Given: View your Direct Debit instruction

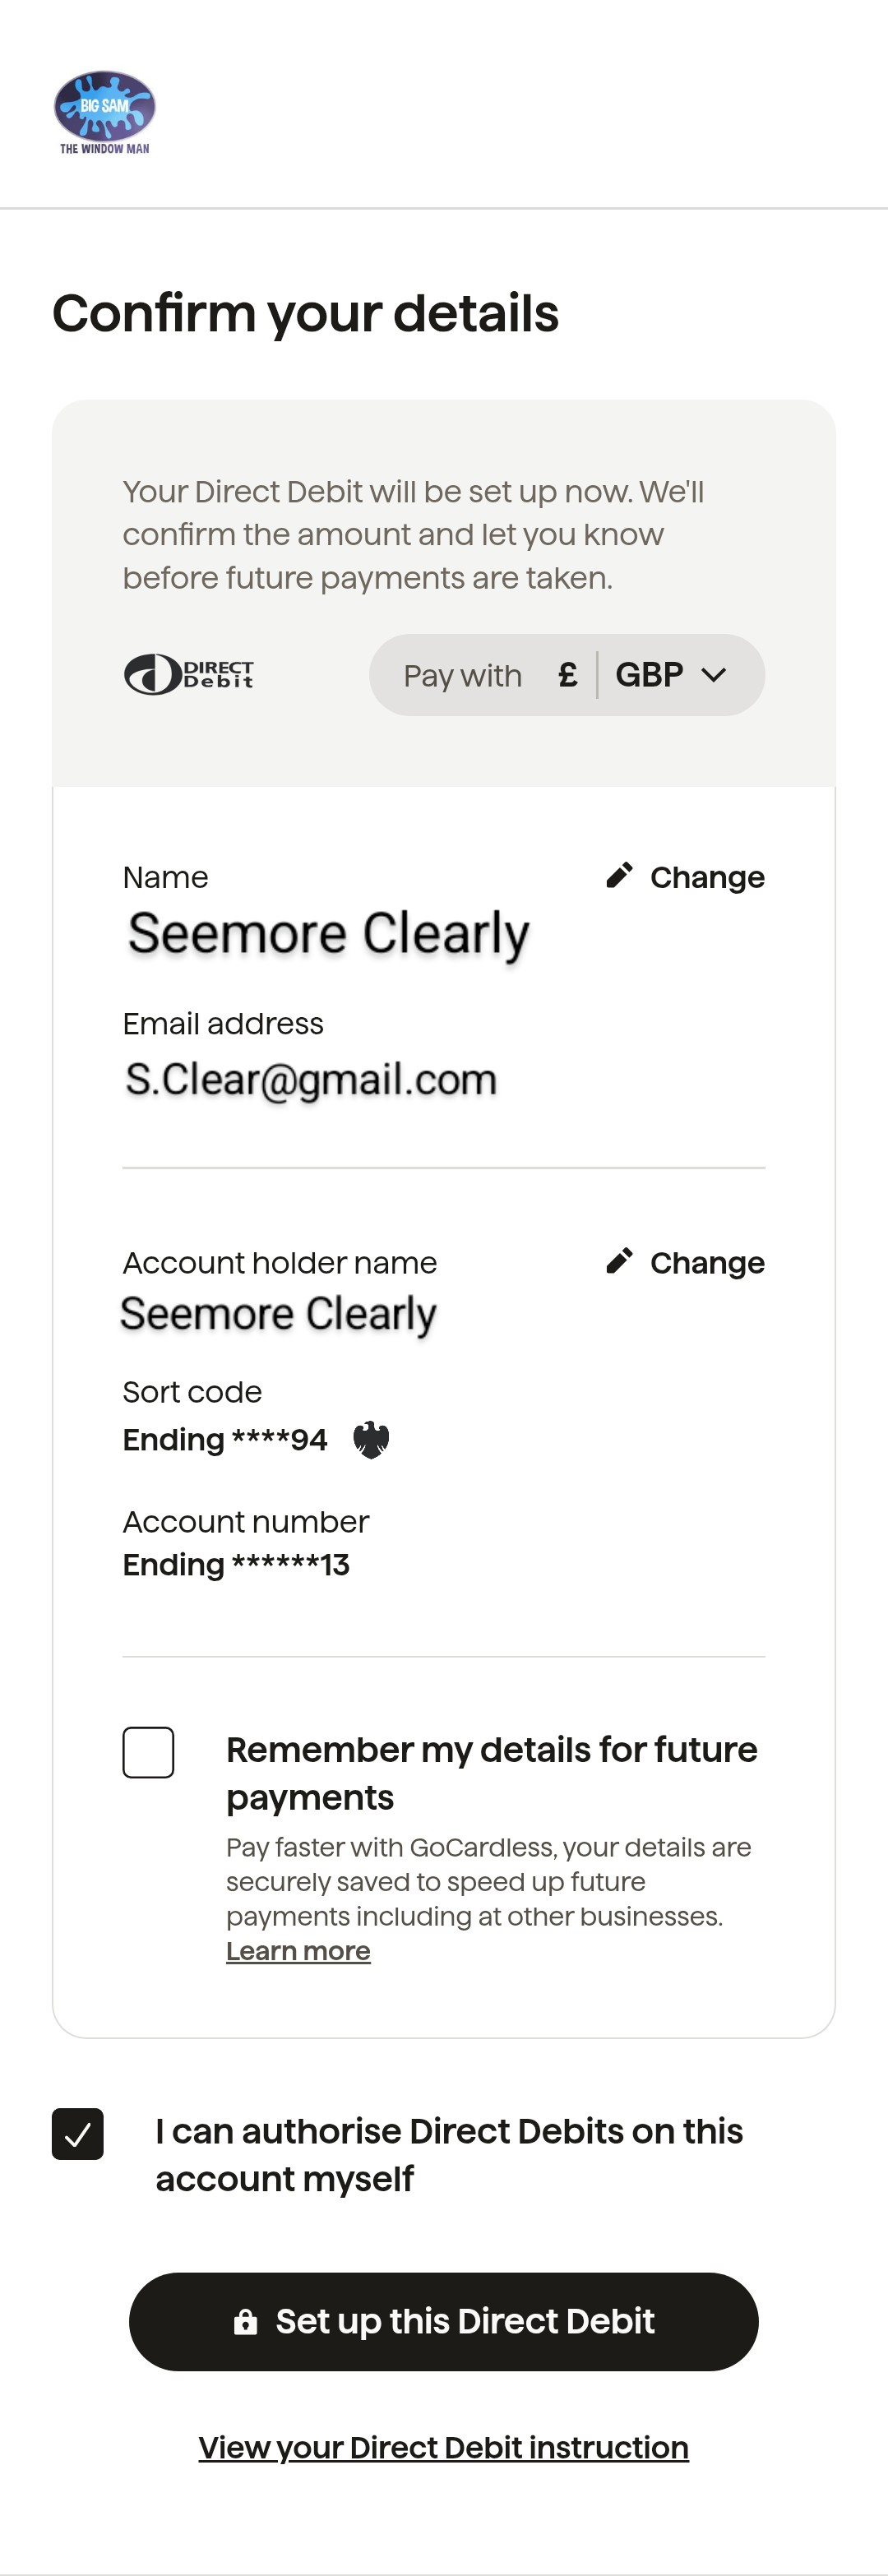Looking at the screenshot, I should (444, 2447).
